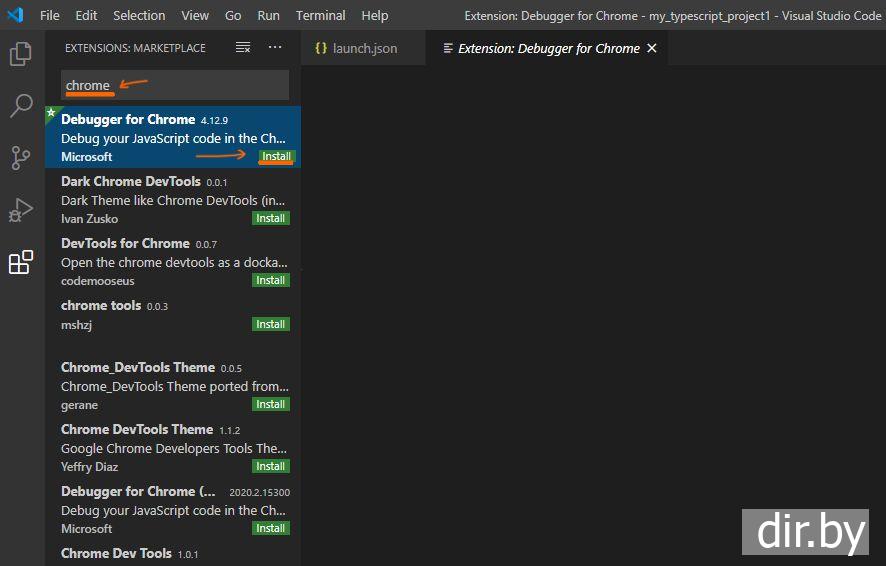Install Debugger for Chrome 4.12.9 extension
This screenshot has height=566, width=886.
click(x=276, y=156)
